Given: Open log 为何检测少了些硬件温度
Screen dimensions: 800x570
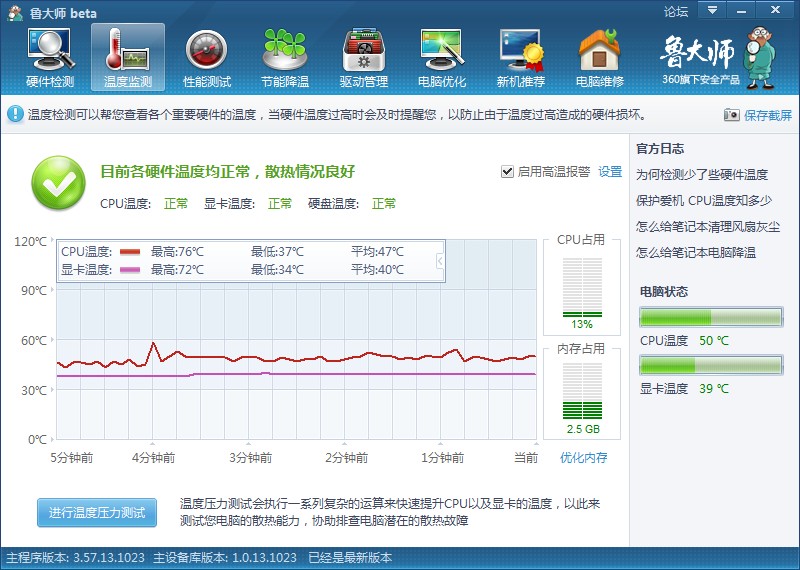Looking at the screenshot, I should point(702,175).
